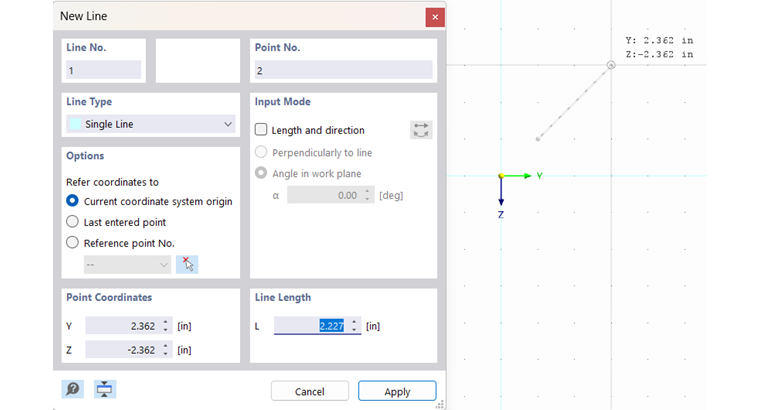Click the Single Line color swatch
760x410 pixels.
coord(75,124)
